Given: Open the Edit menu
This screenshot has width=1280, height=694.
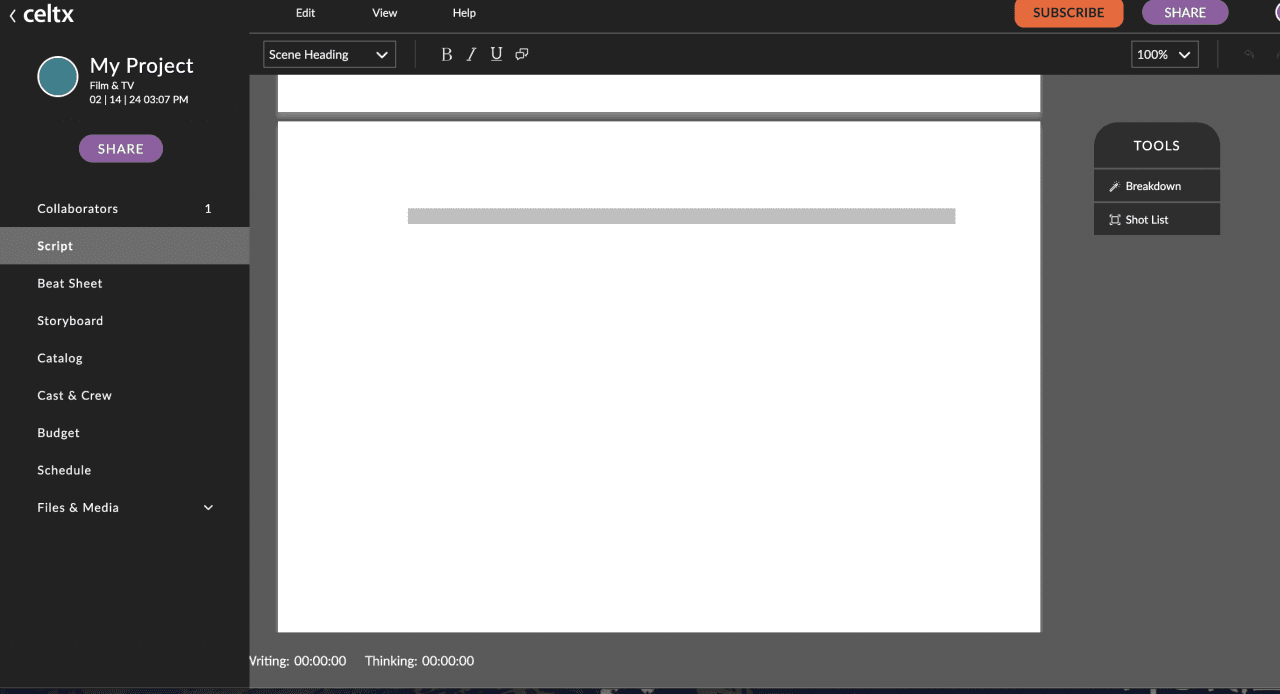Looking at the screenshot, I should tap(305, 13).
